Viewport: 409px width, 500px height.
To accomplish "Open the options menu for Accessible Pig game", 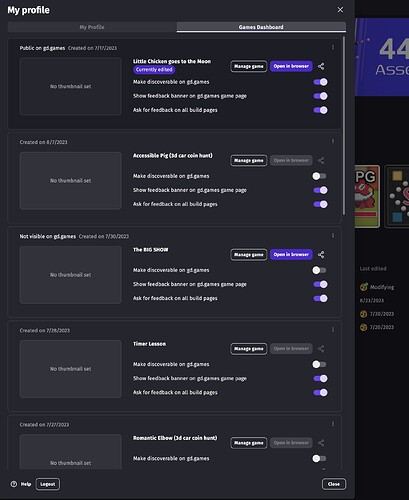I will click(x=333, y=141).
